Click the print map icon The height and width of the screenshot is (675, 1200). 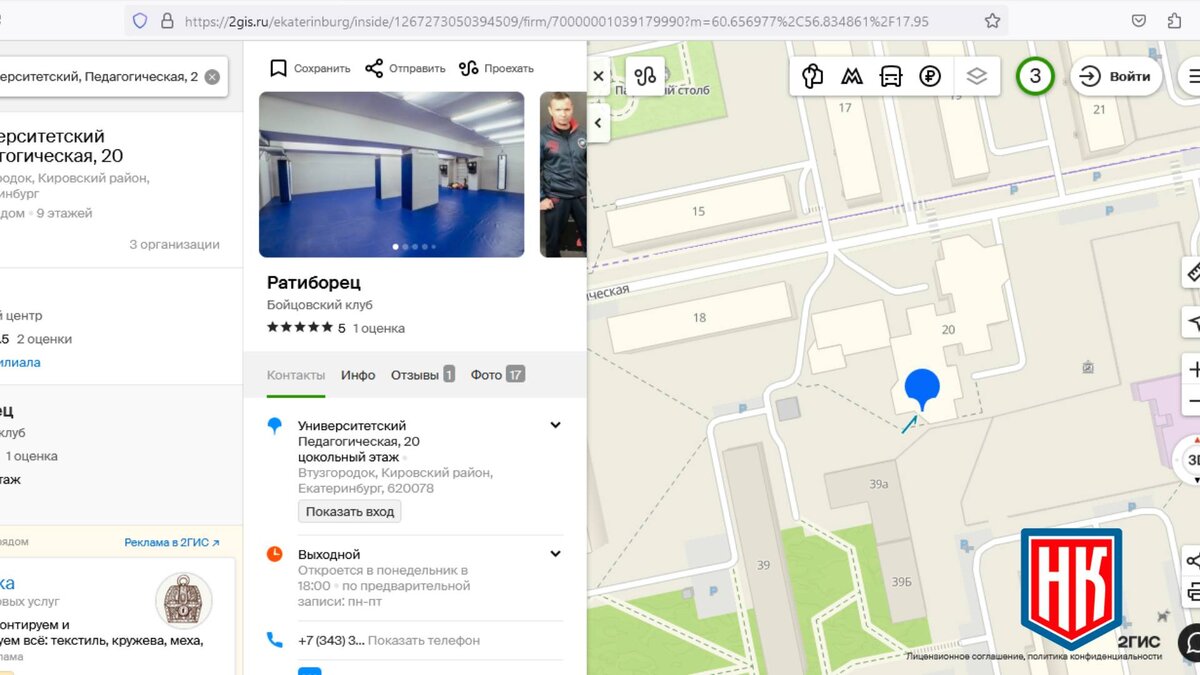click(1192, 593)
